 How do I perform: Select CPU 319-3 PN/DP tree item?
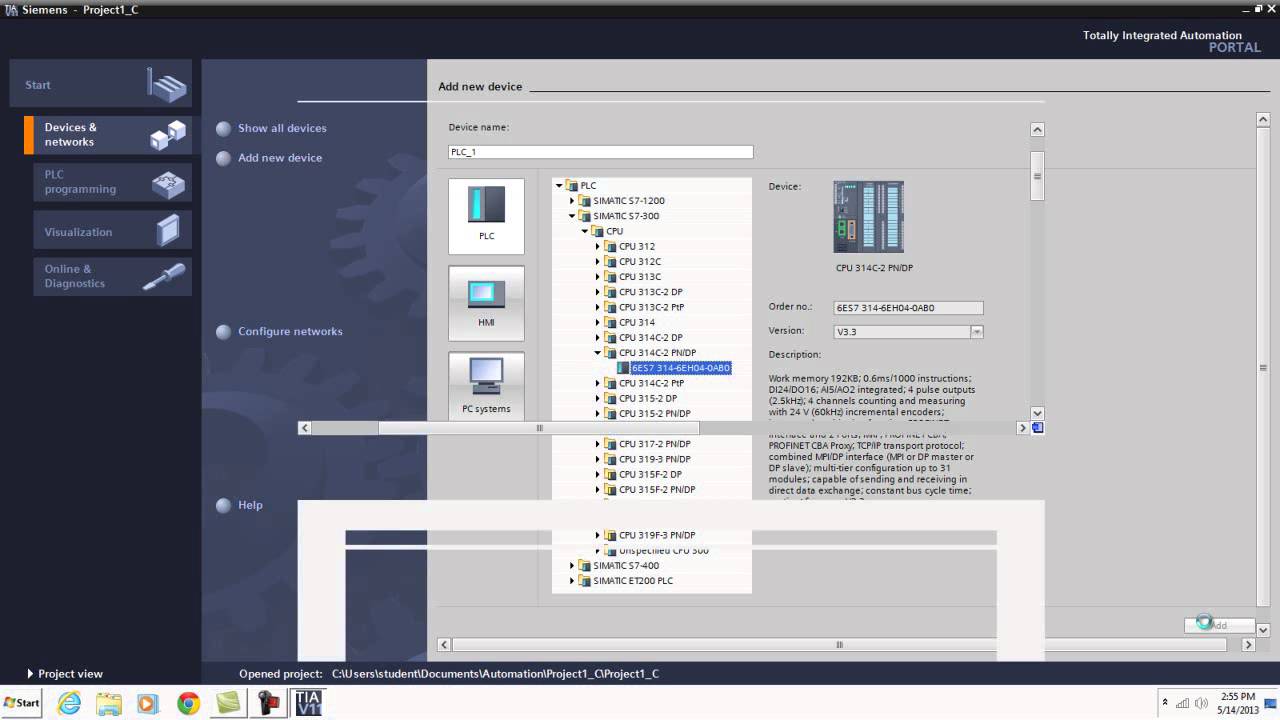pyautogui.click(x=655, y=459)
